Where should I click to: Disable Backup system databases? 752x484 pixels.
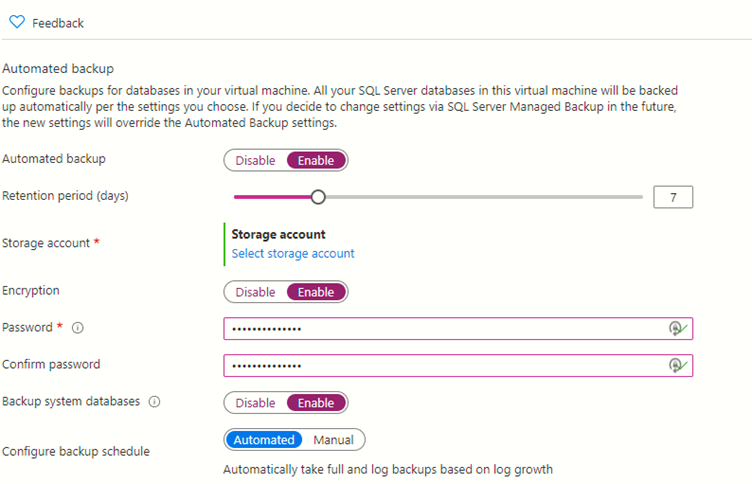(x=255, y=403)
